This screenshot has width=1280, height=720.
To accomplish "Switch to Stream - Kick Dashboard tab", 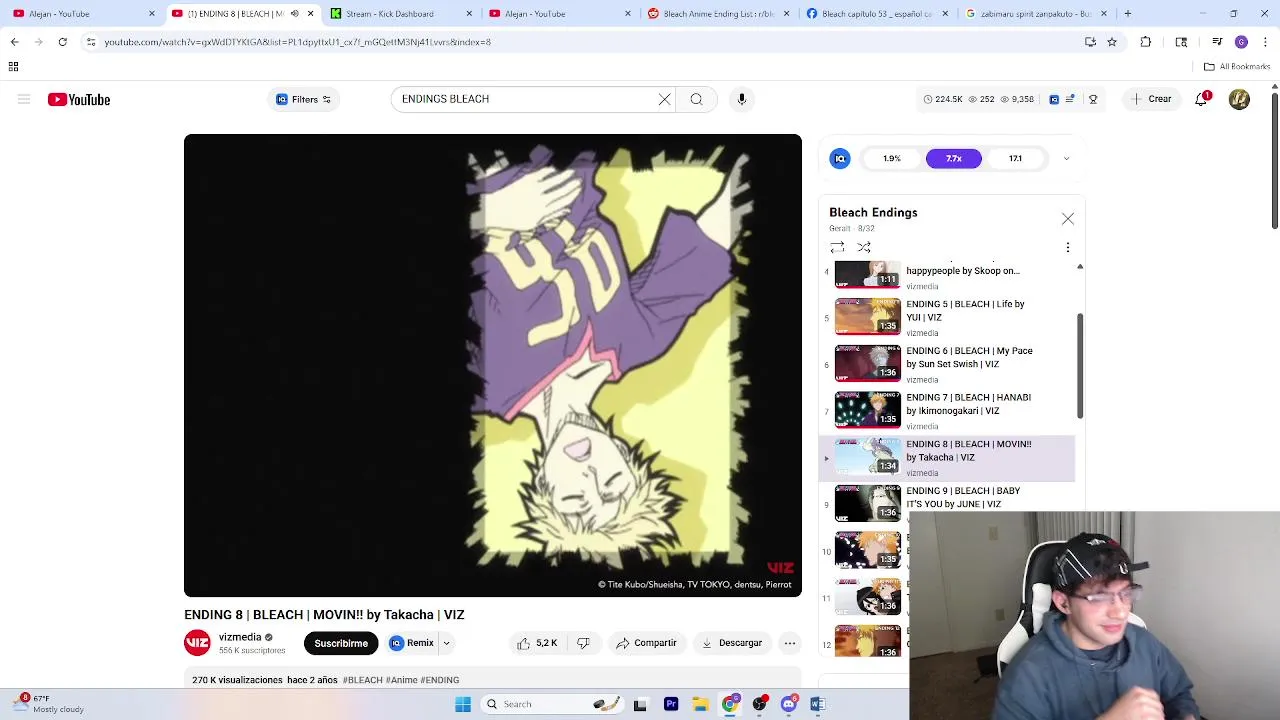I will pyautogui.click(x=399, y=14).
